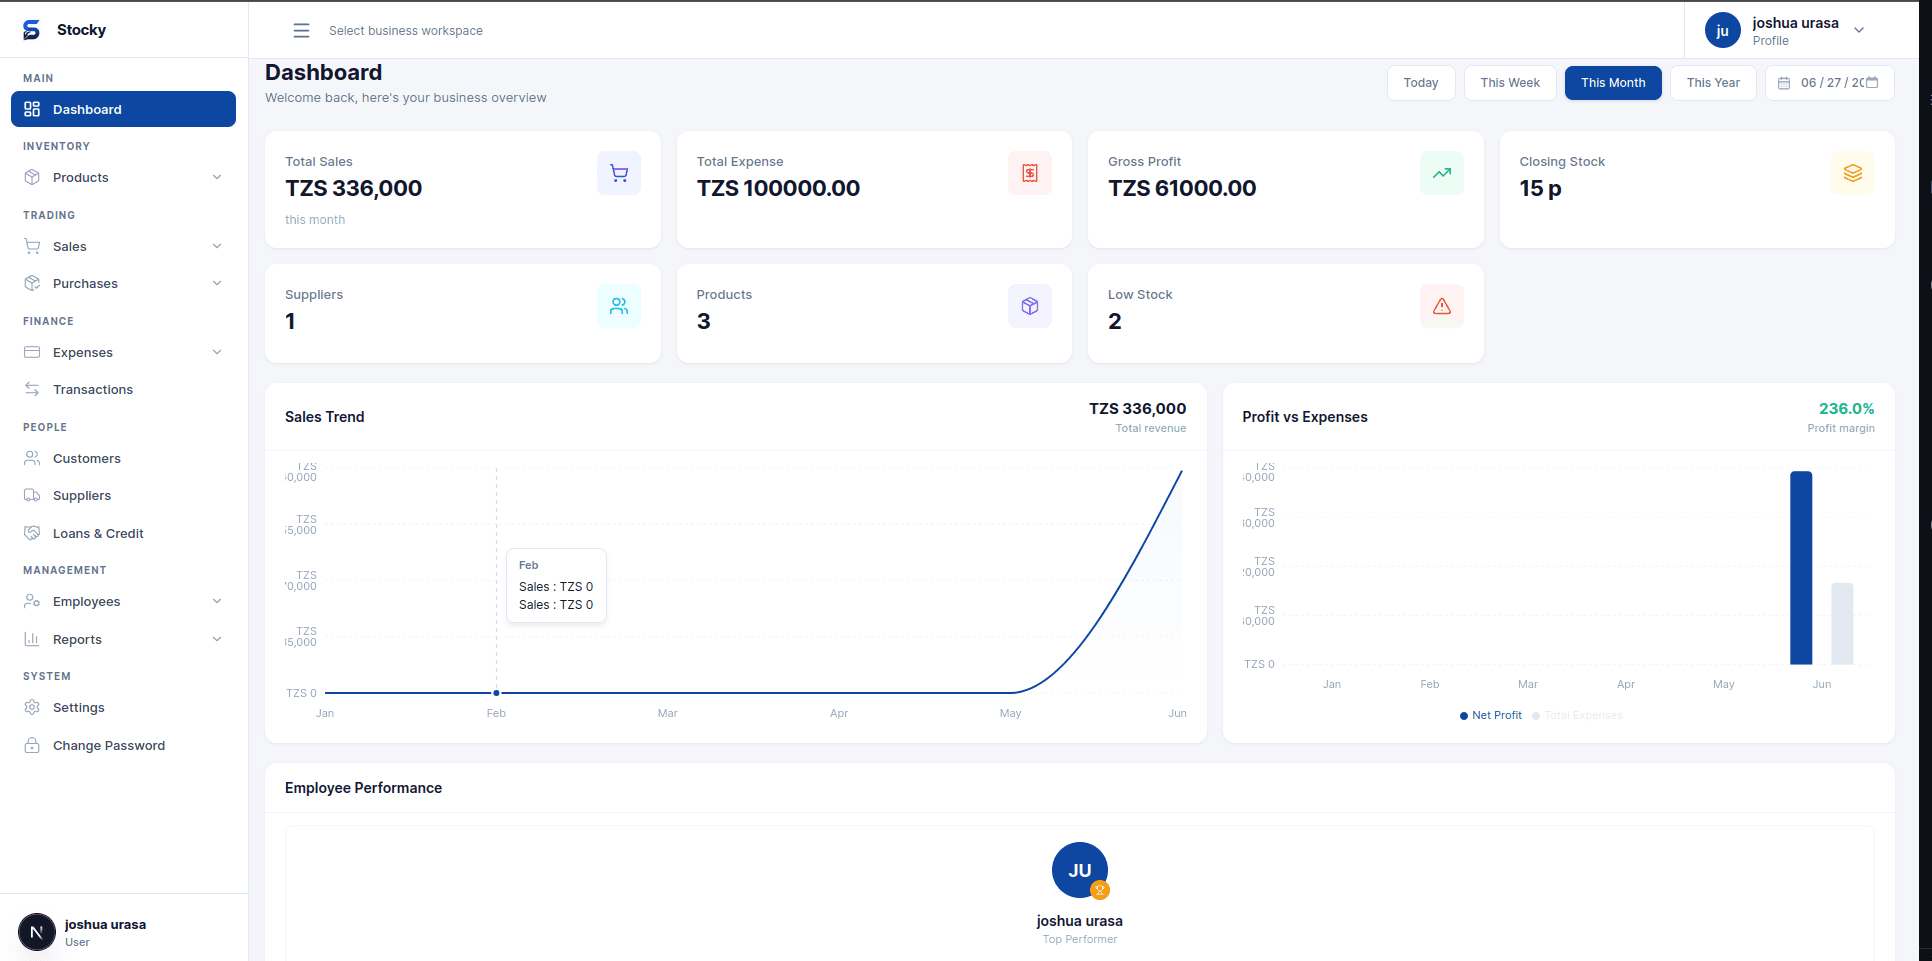Viewport: 1932px width, 961px height.
Task: Go to the Suppliers menu item in the sidebar
Action: (x=123, y=495)
